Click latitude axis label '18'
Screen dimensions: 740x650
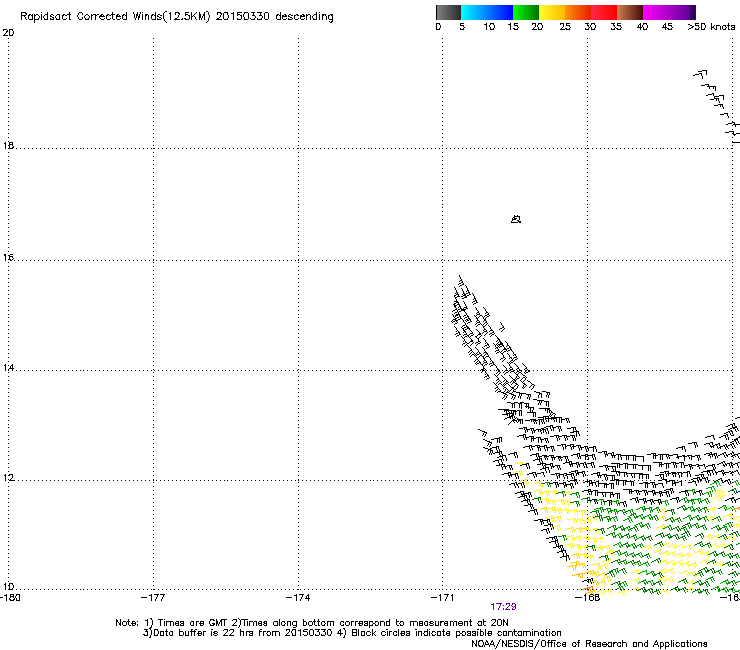pyautogui.click(x=8, y=145)
